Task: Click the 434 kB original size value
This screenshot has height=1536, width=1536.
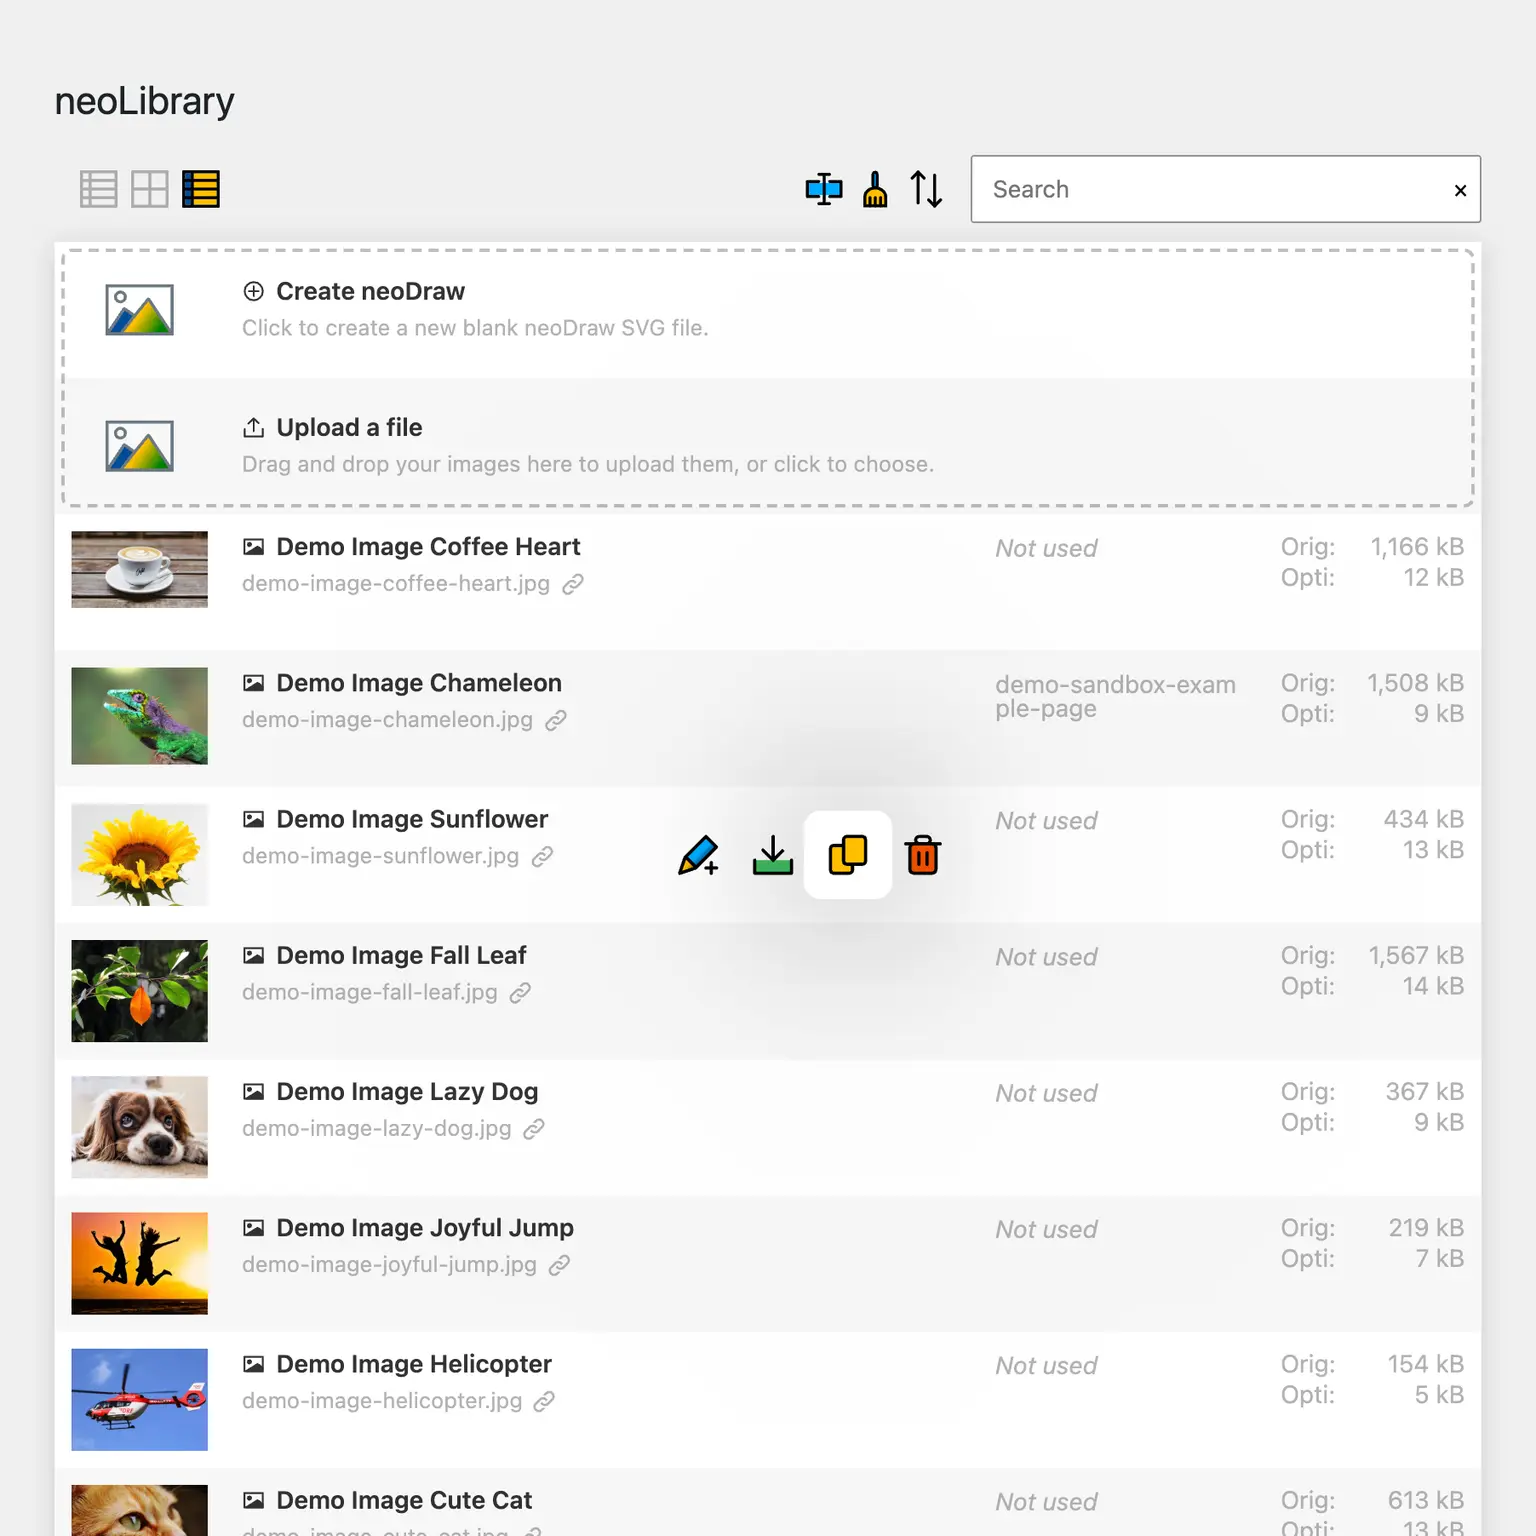Action: pyautogui.click(x=1424, y=819)
